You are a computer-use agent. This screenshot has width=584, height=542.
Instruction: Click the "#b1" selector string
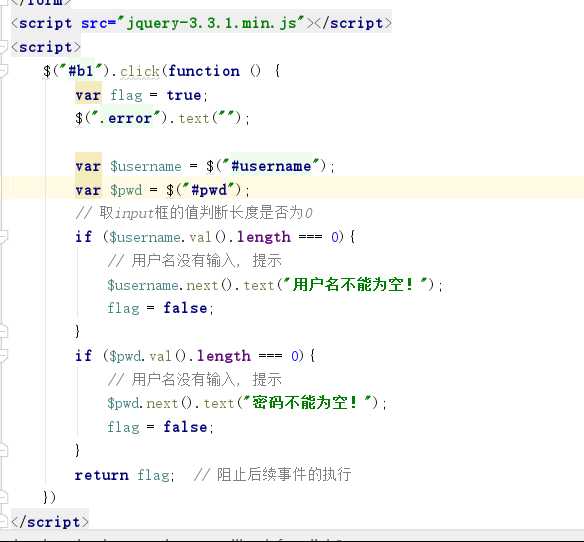[x=81, y=71]
